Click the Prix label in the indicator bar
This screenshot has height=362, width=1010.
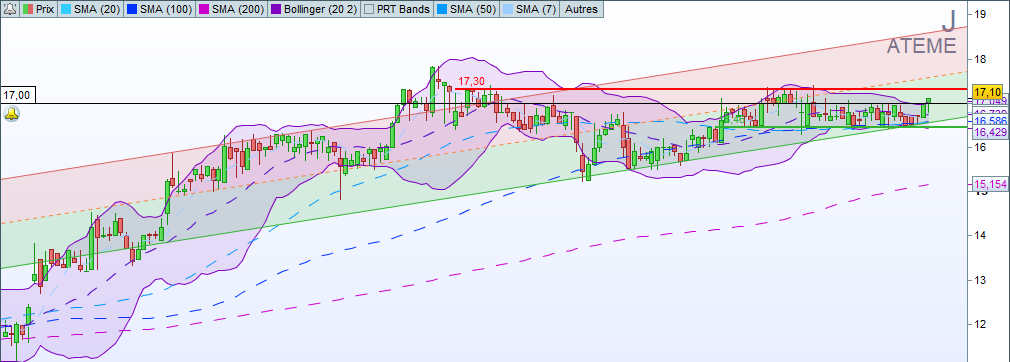point(45,9)
